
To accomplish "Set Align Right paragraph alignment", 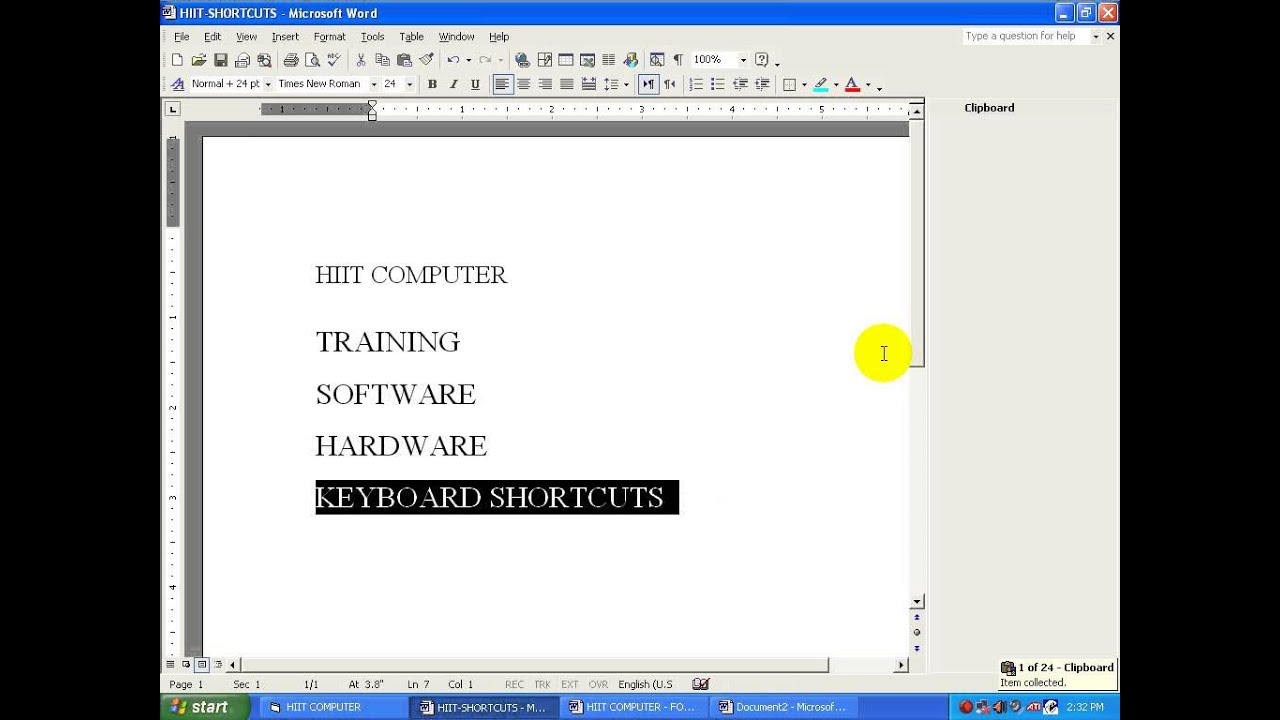I will (x=545, y=84).
